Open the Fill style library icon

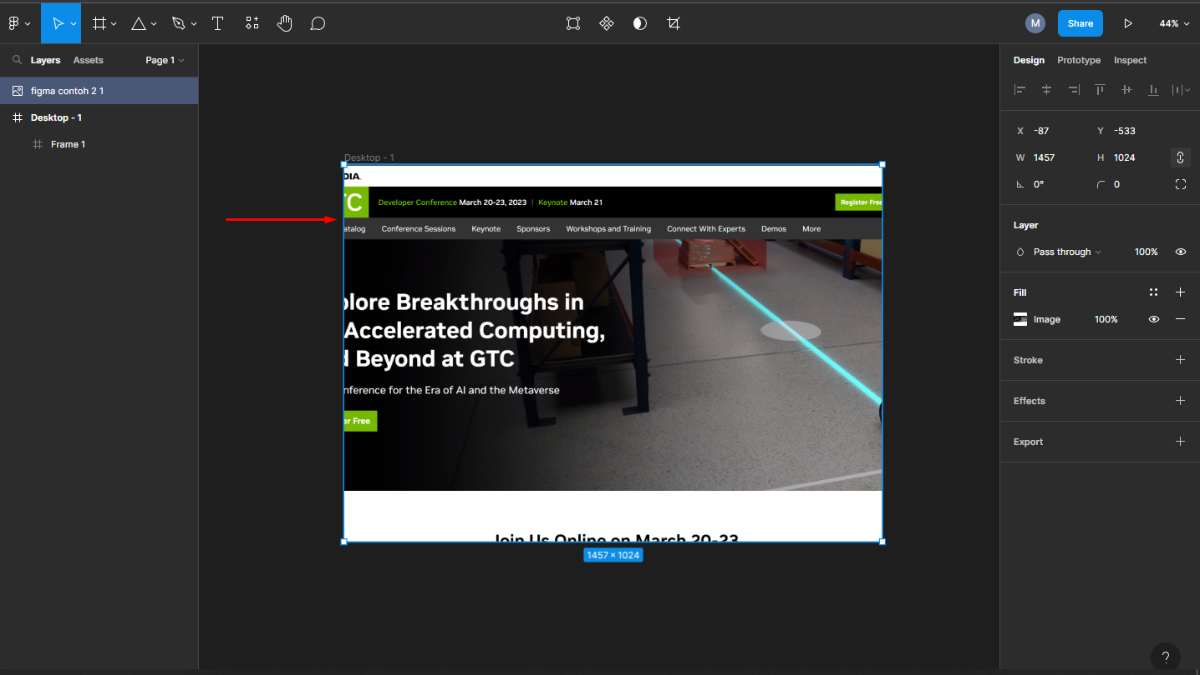[1153, 292]
